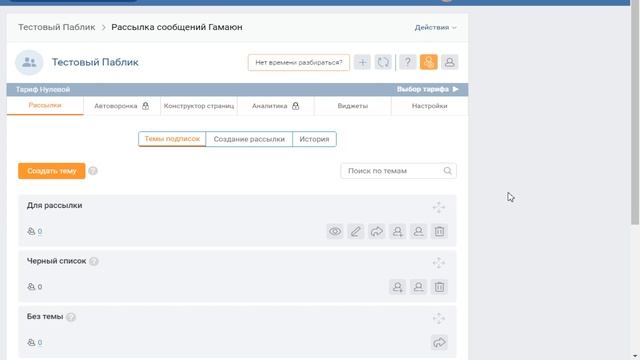Share the Для рассылки topic via arrow icon
The image size is (640, 360).
377,231
